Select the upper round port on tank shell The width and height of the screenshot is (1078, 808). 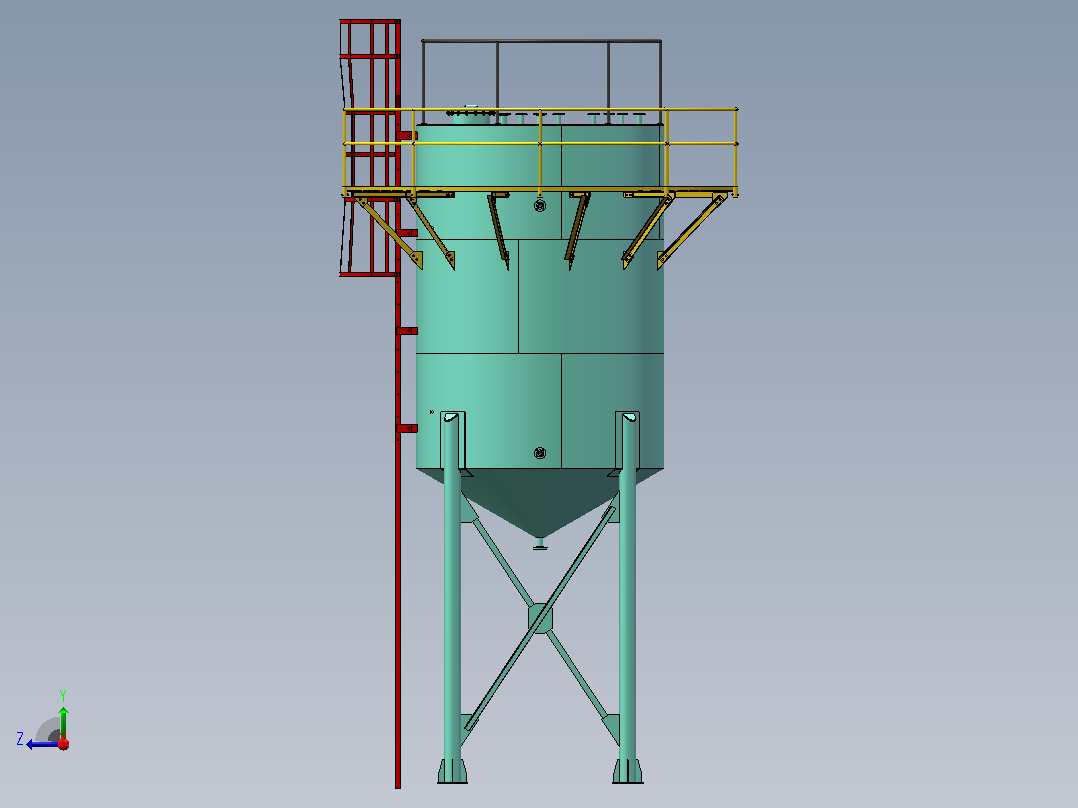[x=540, y=206]
